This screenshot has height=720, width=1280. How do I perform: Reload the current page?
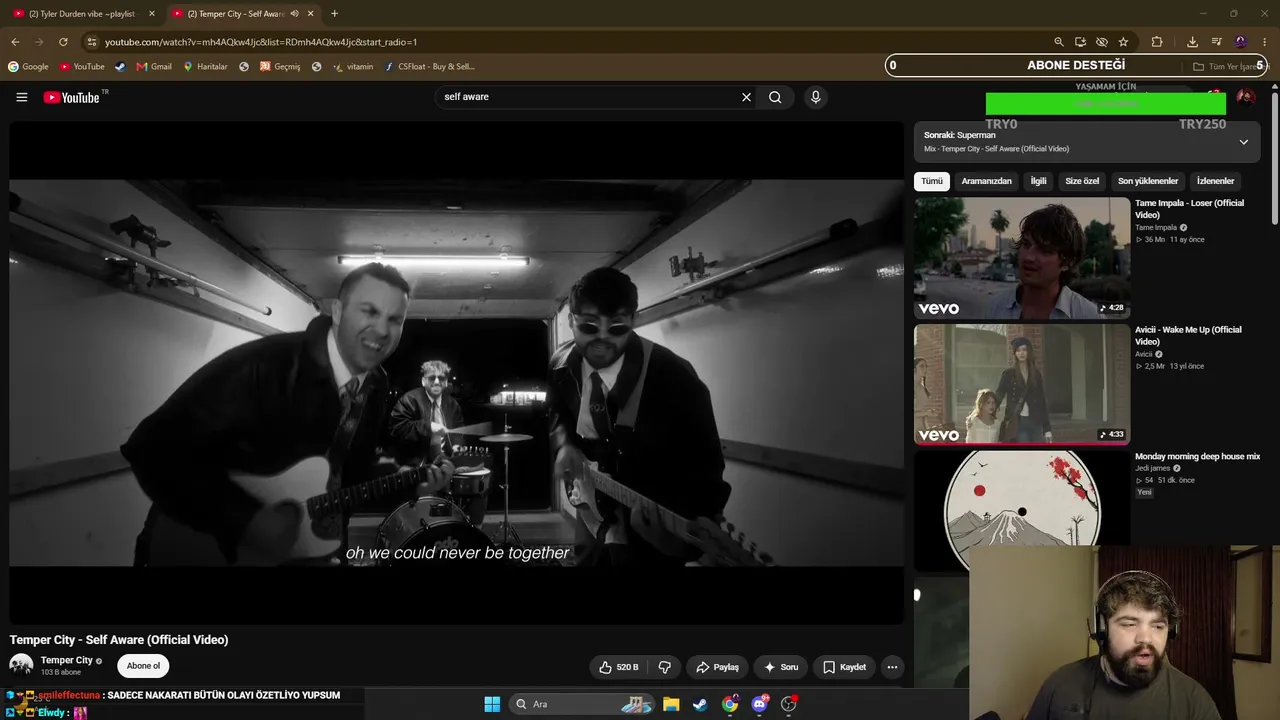(x=63, y=42)
